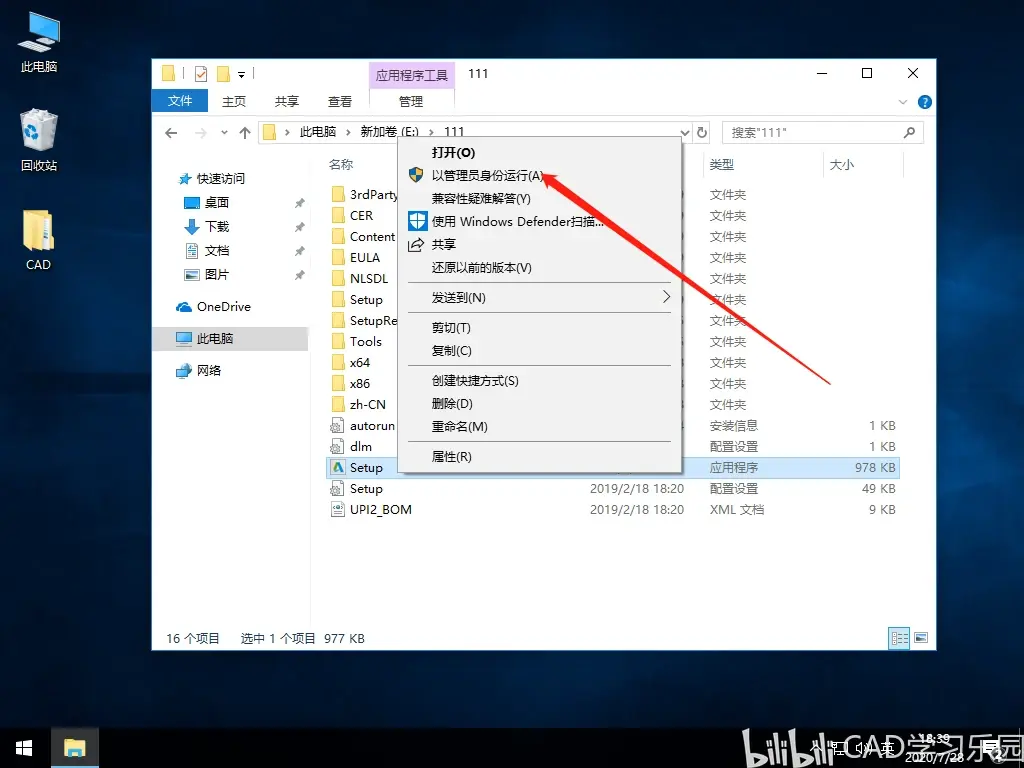Open the 管理 ribbon tab
This screenshot has width=1024, height=768.
pyautogui.click(x=411, y=101)
